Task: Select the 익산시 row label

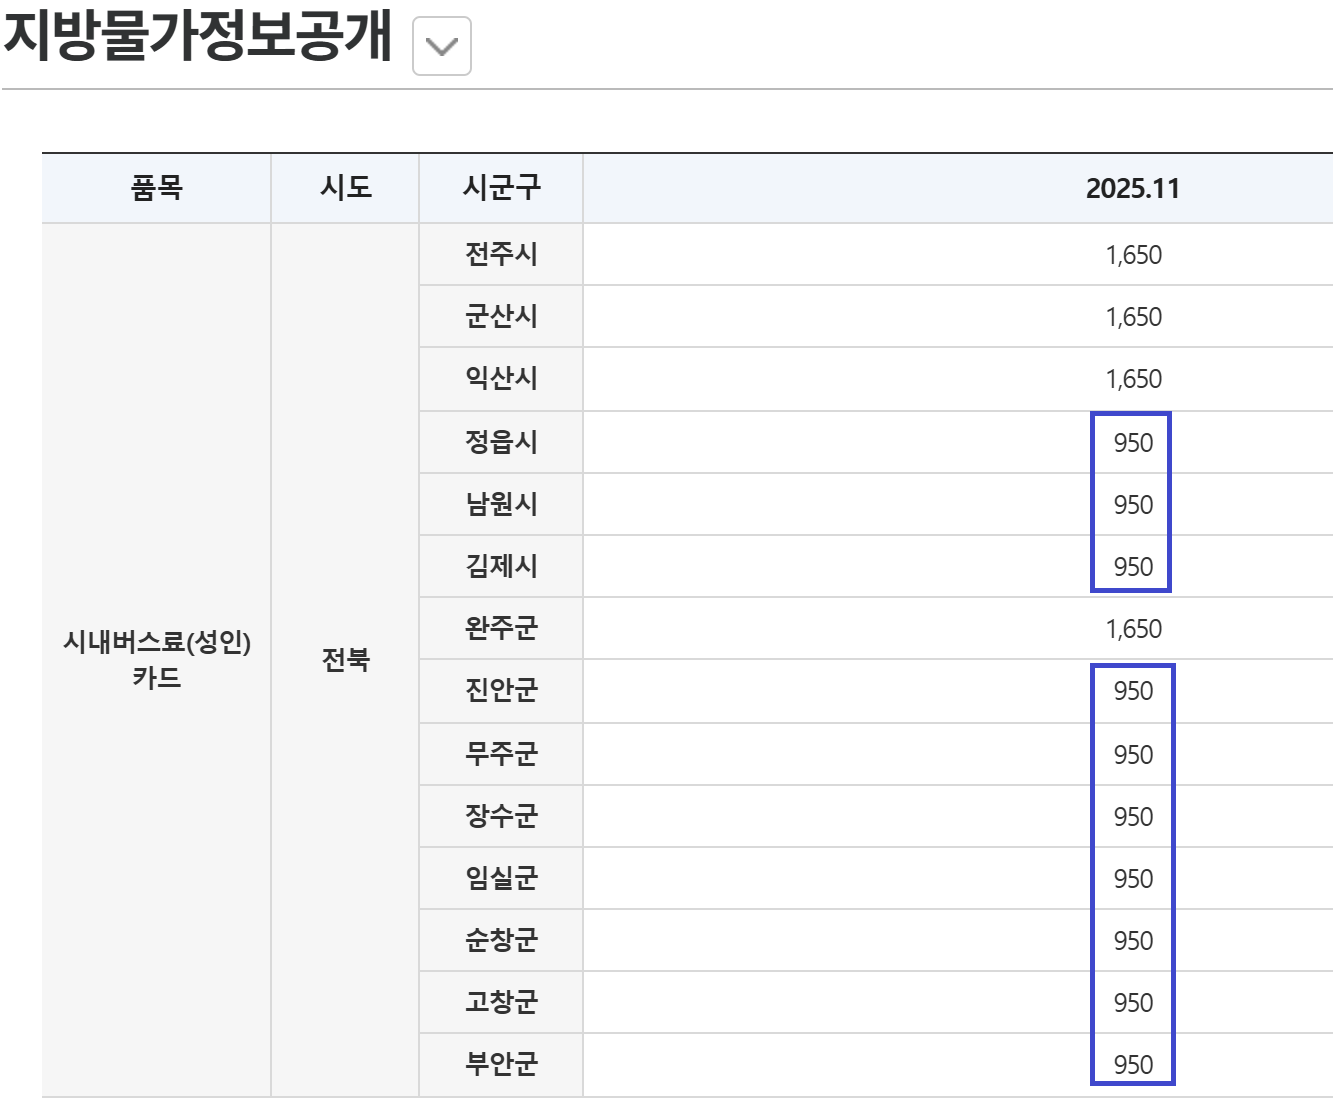Action: point(501,379)
